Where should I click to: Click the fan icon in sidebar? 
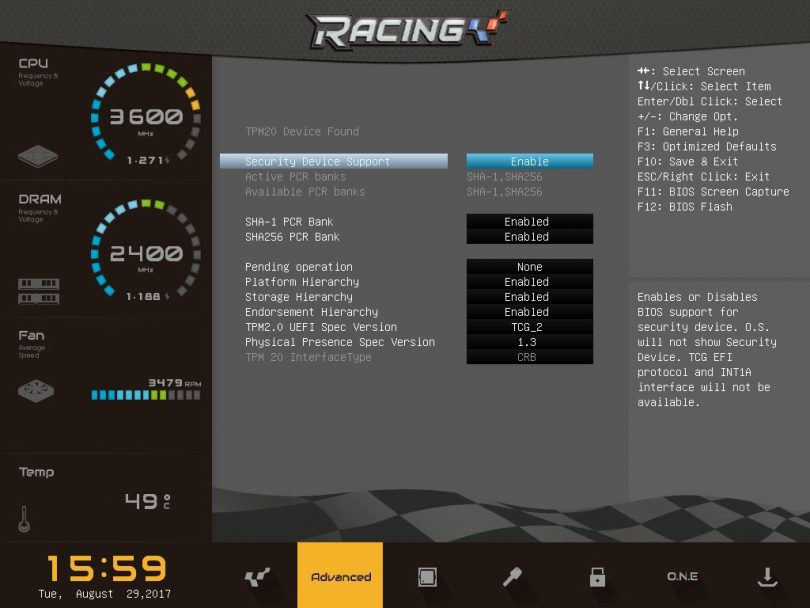[x=37, y=391]
